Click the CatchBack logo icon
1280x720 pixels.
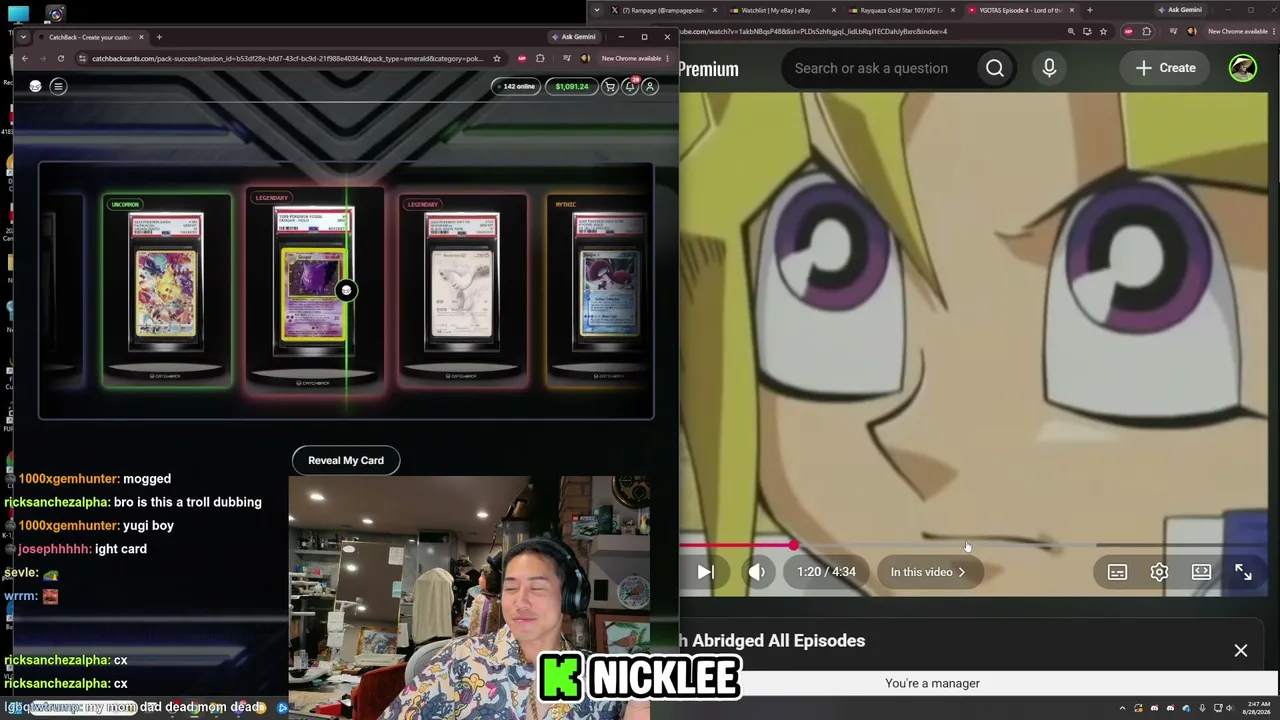click(x=35, y=86)
